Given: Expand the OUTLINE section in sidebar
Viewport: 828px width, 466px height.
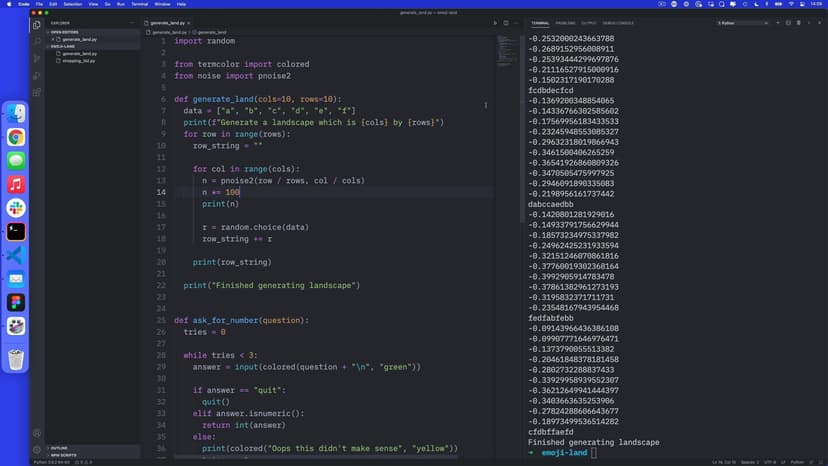Looking at the screenshot, I should coord(59,447).
